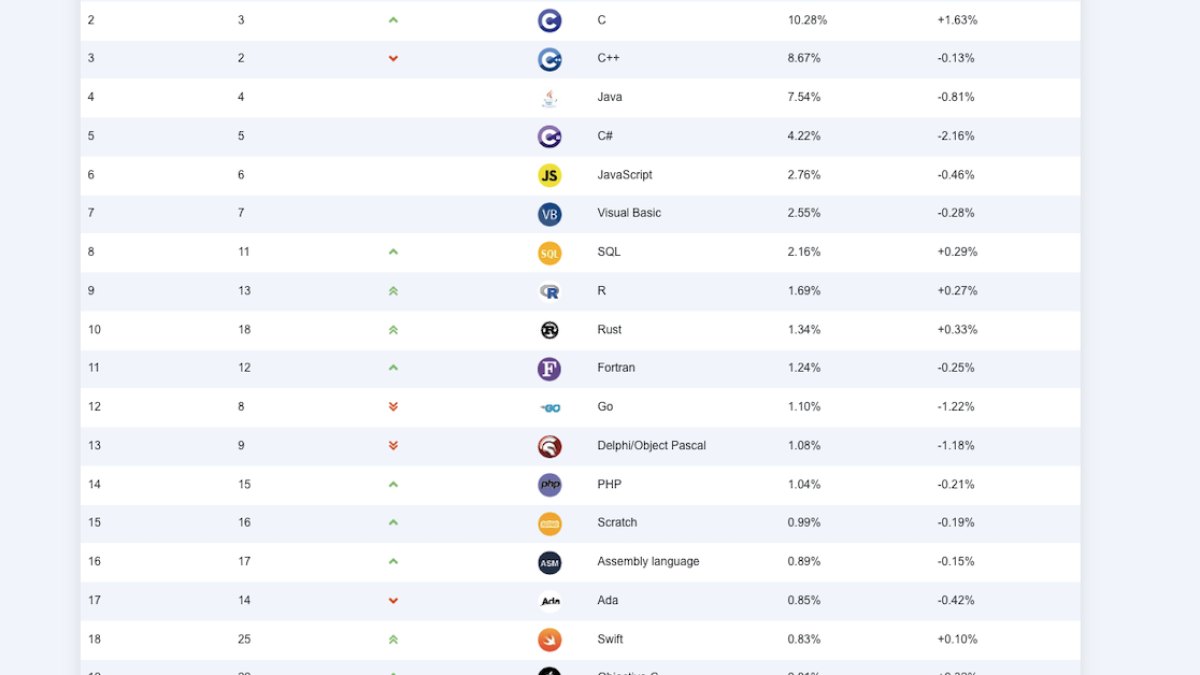Click the Go gopher logo icon
1200x675 pixels.
coord(549,408)
